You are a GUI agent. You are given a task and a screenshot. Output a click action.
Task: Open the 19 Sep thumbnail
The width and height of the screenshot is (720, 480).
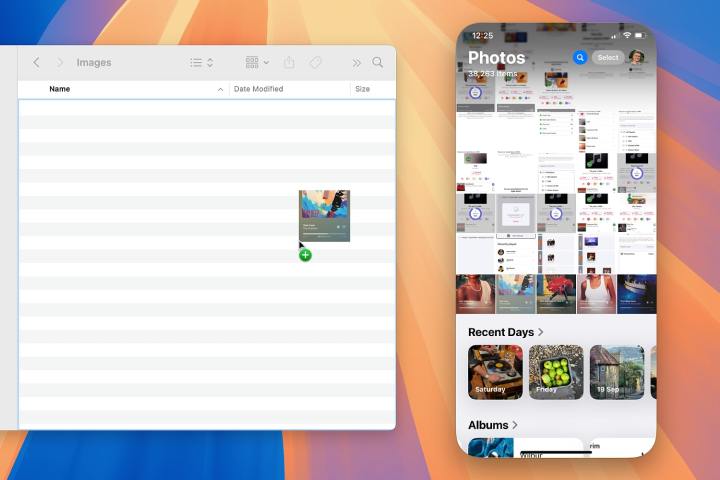click(x=616, y=372)
